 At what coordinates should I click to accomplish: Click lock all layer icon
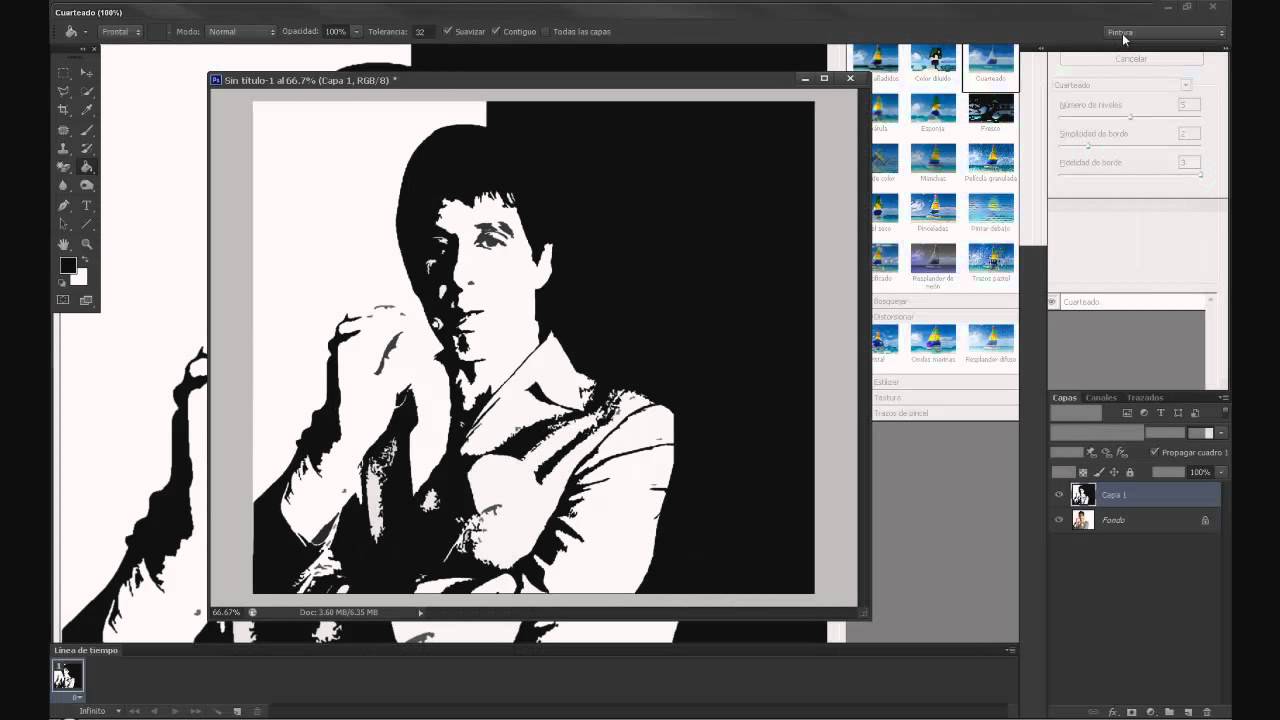click(x=1130, y=472)
